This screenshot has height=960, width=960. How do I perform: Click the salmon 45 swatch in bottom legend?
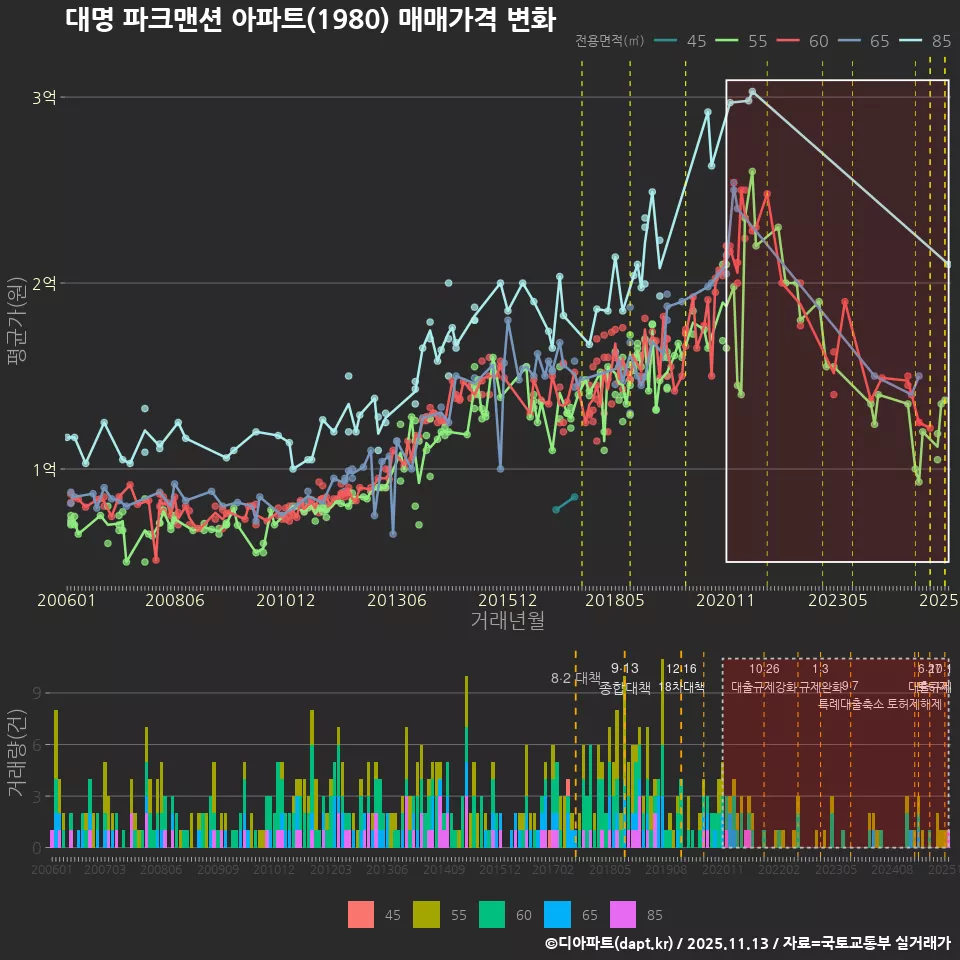tap(361, 914)
